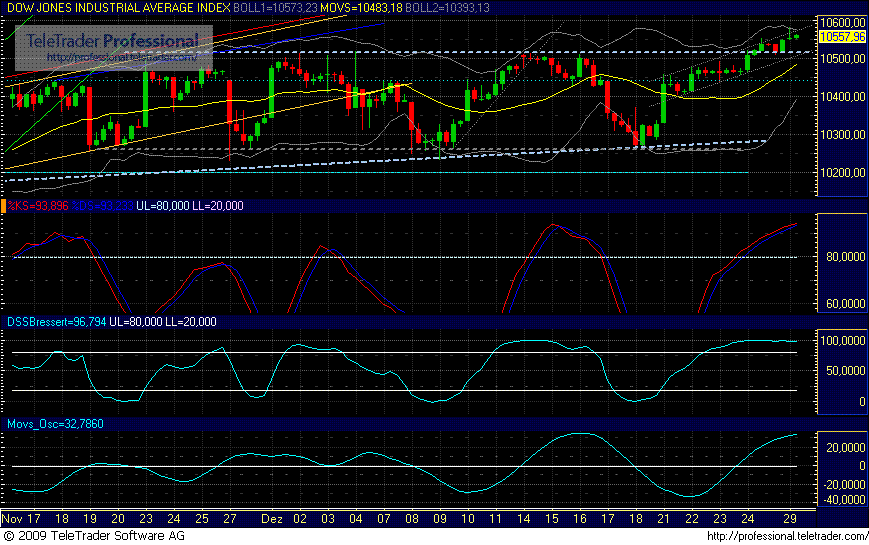
Task: Select the final date 29 on time axis
Action: point(788,520)
